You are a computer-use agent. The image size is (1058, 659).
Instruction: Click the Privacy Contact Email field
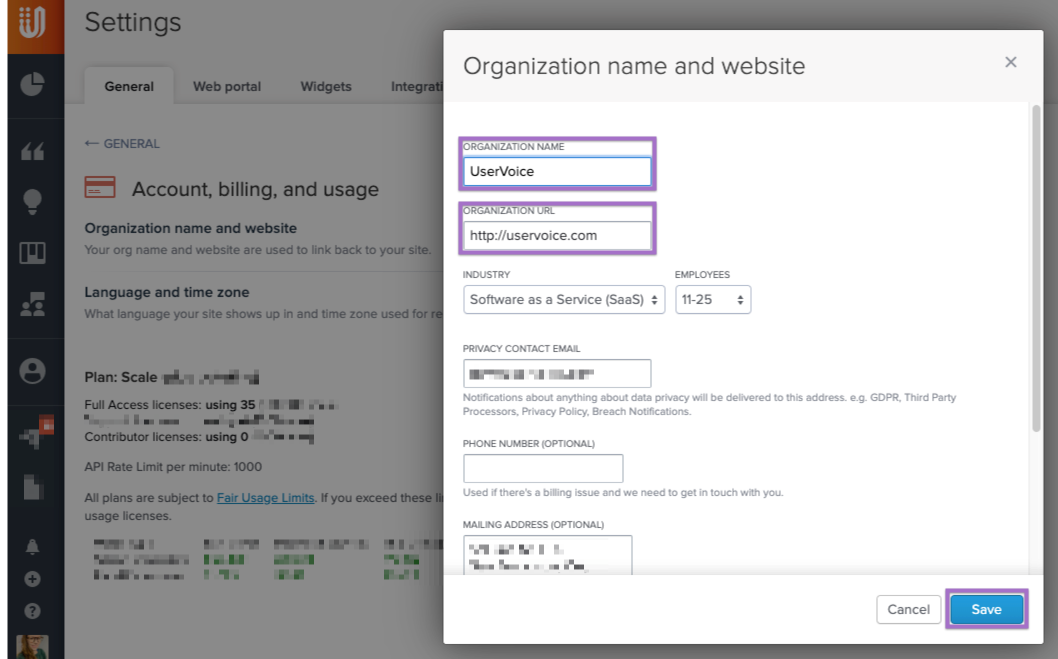click(557, 374)
